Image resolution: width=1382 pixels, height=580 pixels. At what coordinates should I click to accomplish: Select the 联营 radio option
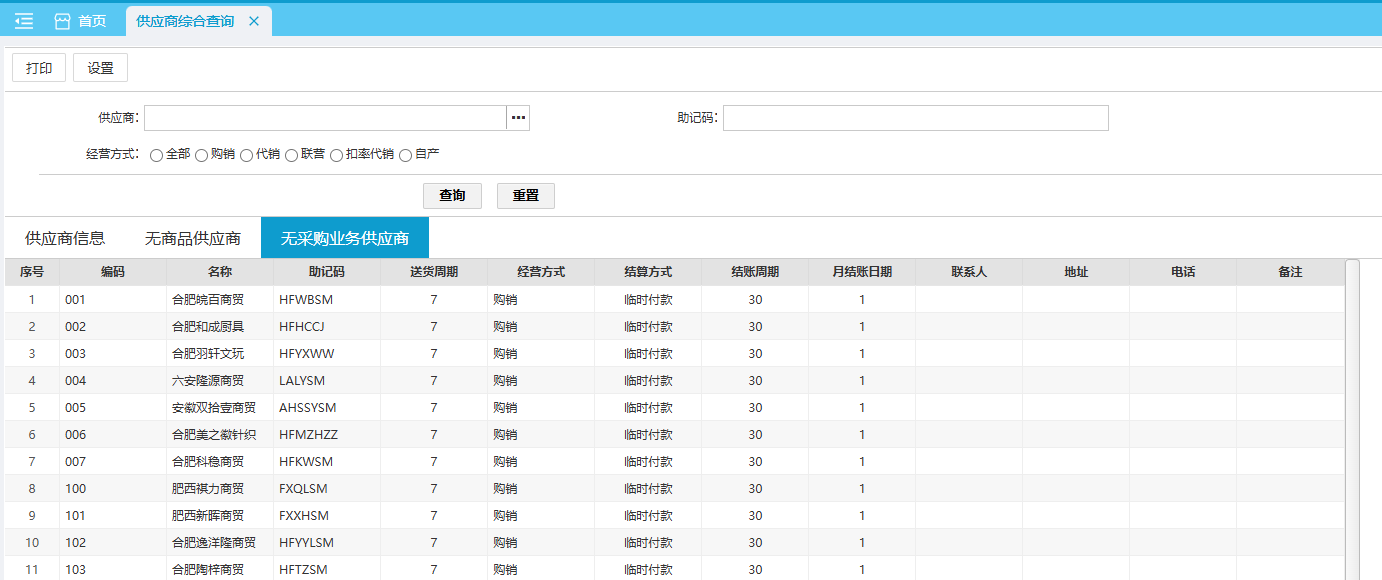pos(291,155)
